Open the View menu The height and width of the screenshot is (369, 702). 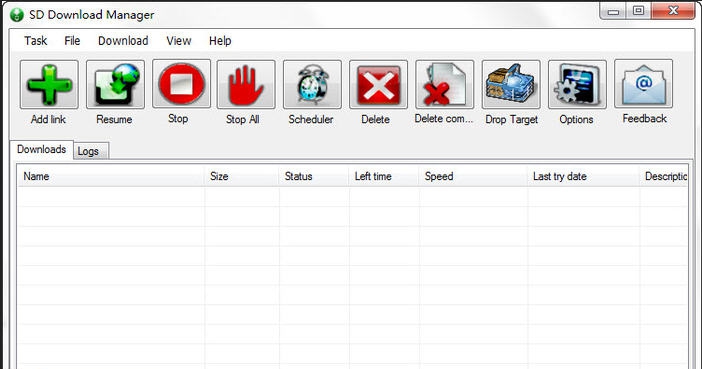point(179,41)
